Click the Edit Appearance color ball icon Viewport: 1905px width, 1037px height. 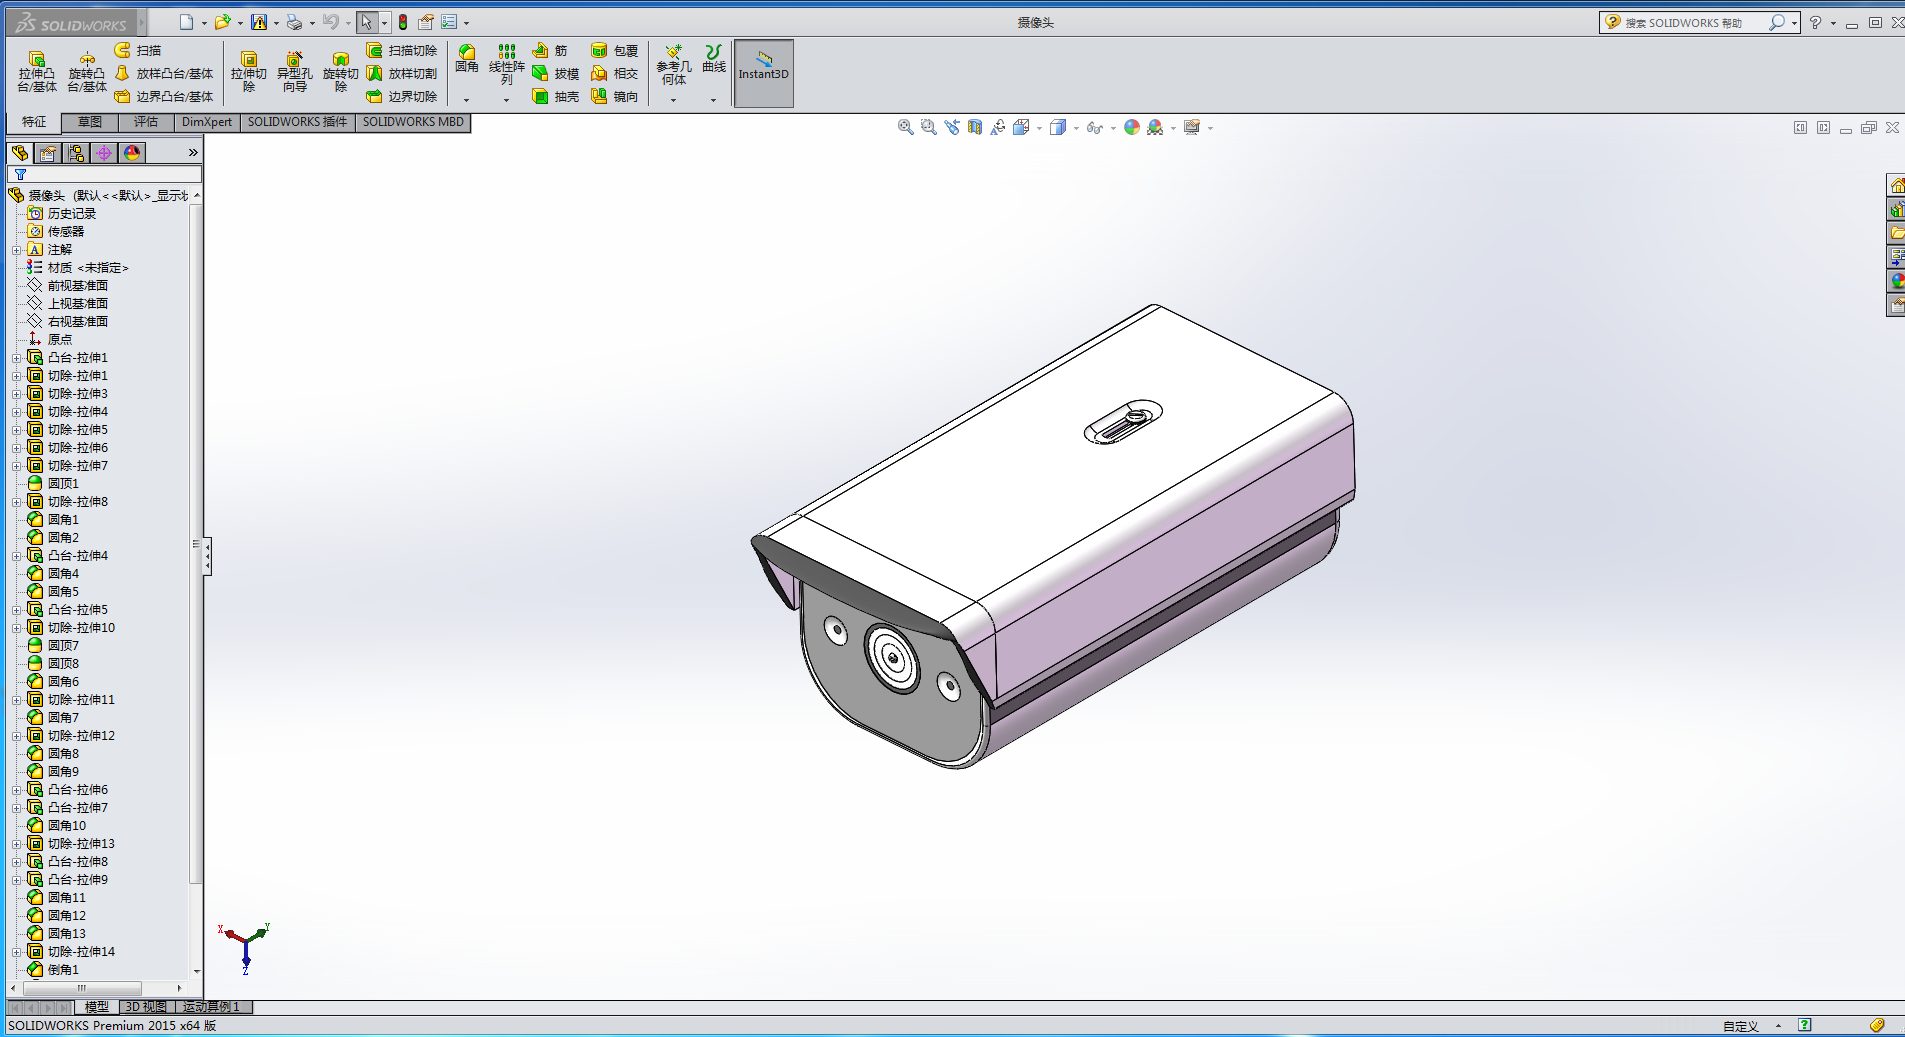(x=1132, y=127)
